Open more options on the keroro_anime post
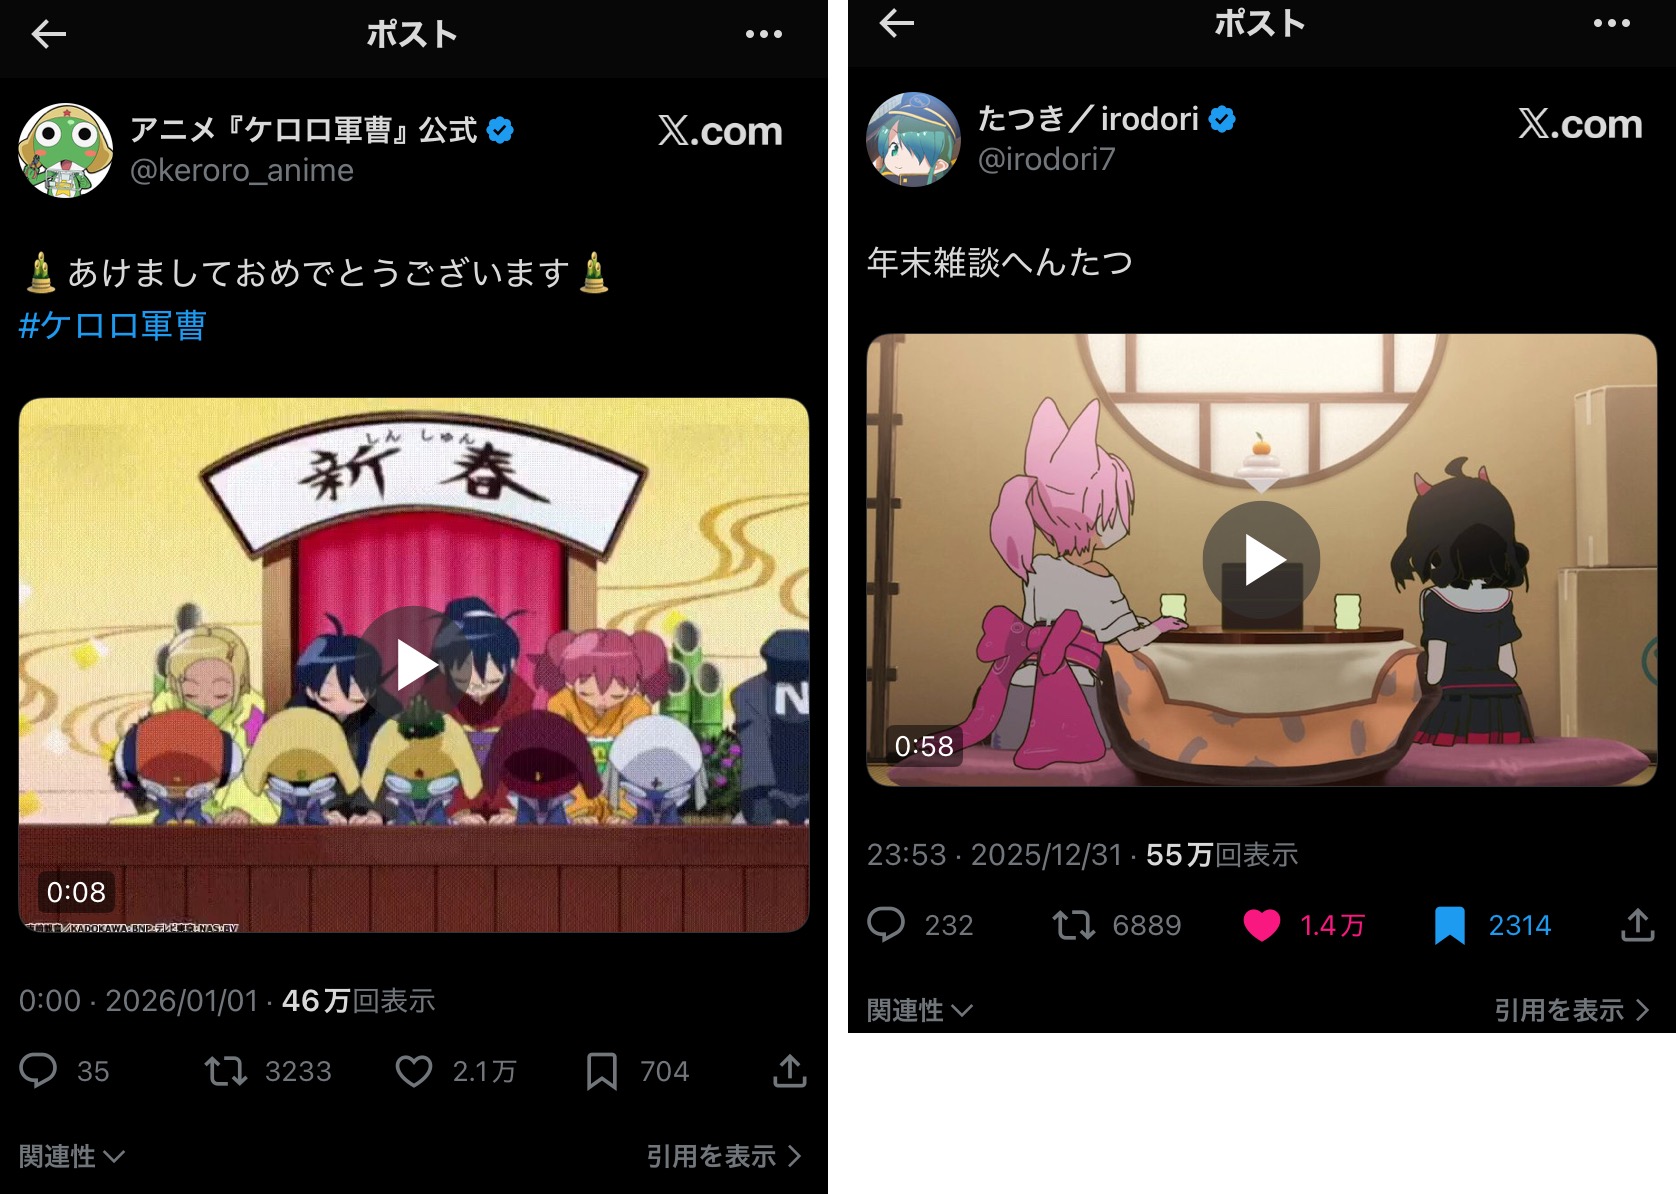Screen dimensions: 1676x1194 click(x=764, y=35)
